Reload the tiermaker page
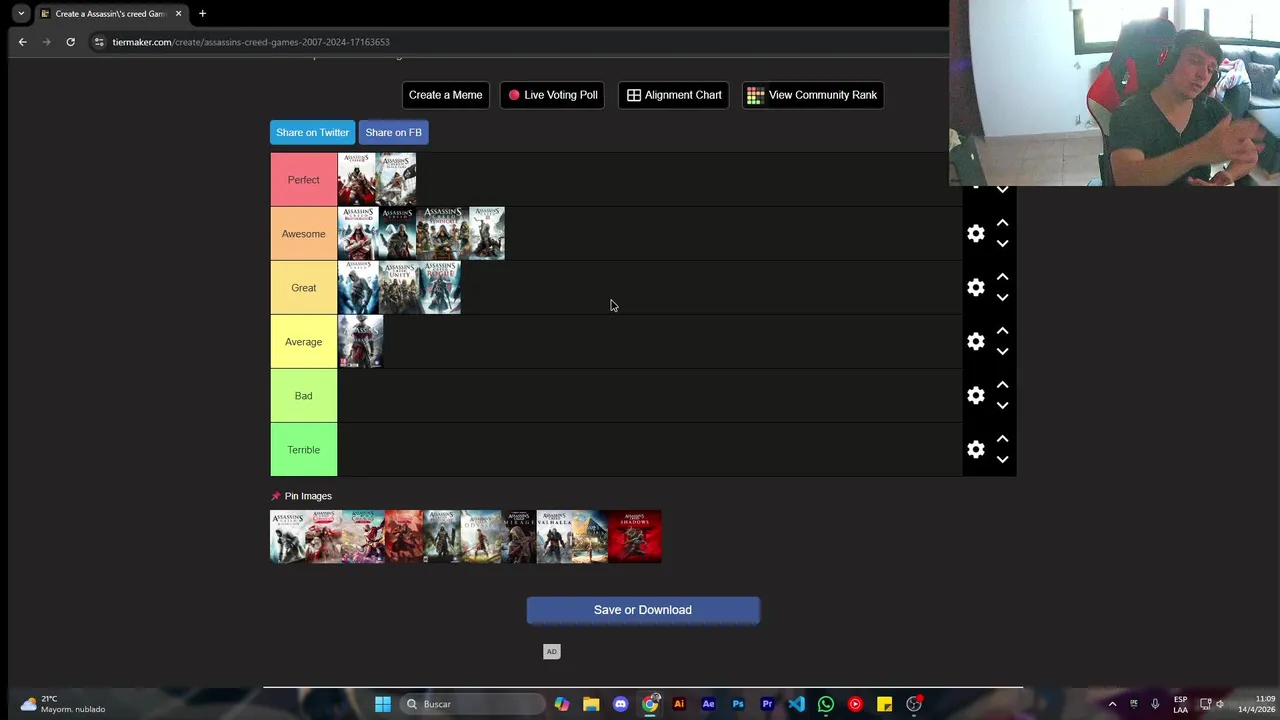 pyautogui.click(x=70, y=42)
